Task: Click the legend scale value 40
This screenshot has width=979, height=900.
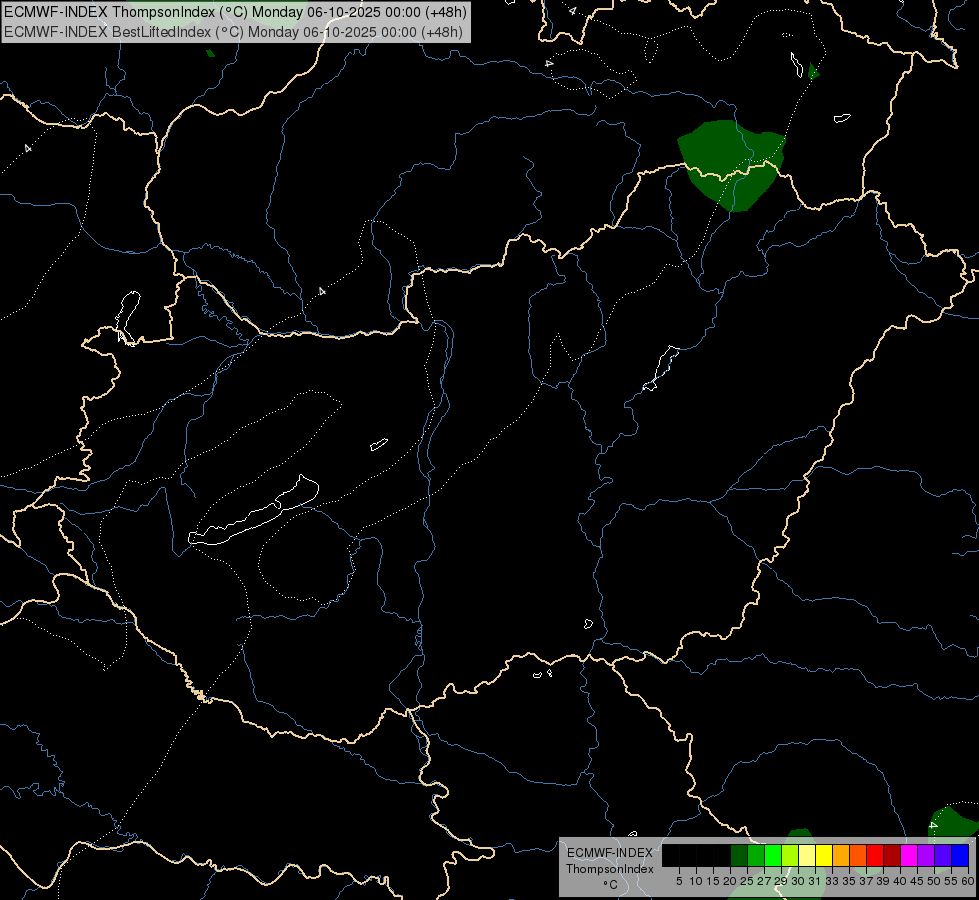Action: (900, 881)
